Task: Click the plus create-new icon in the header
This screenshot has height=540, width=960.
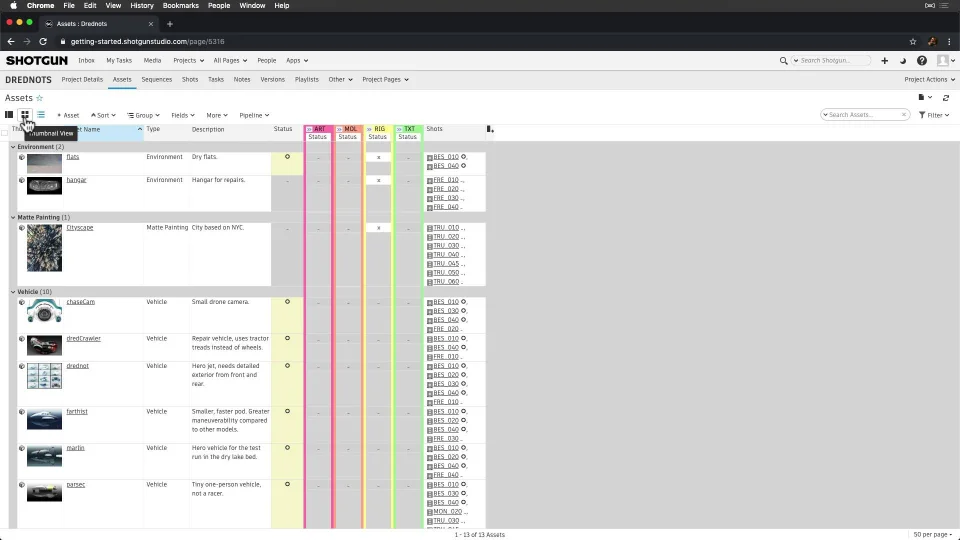Action: (x=884, y=61)
